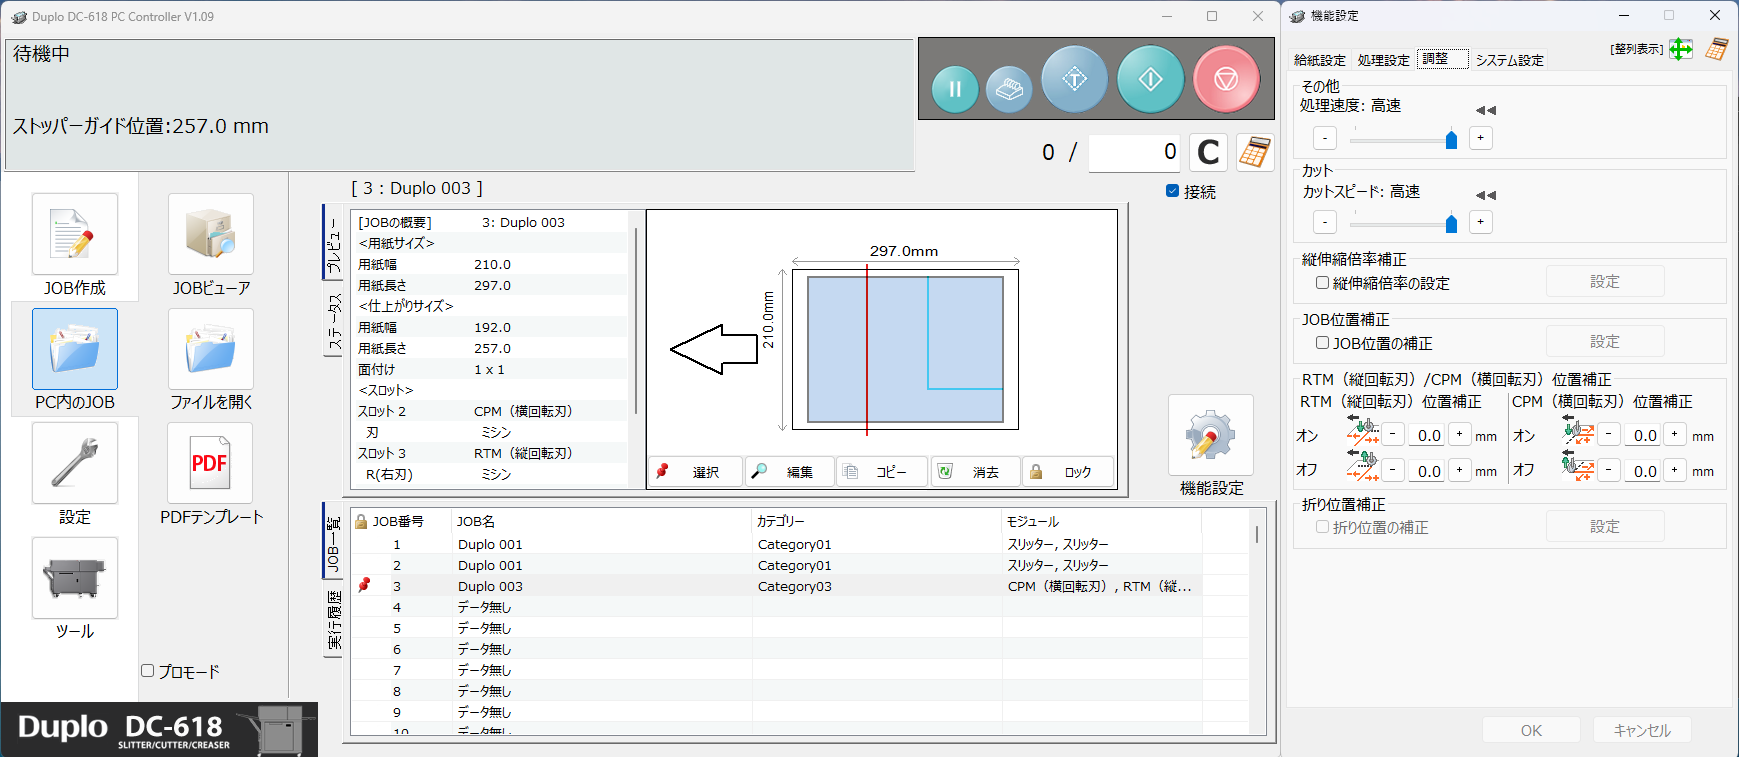Enable 縦伸縮倍率の設定 checkbox

pos(1322,283)
